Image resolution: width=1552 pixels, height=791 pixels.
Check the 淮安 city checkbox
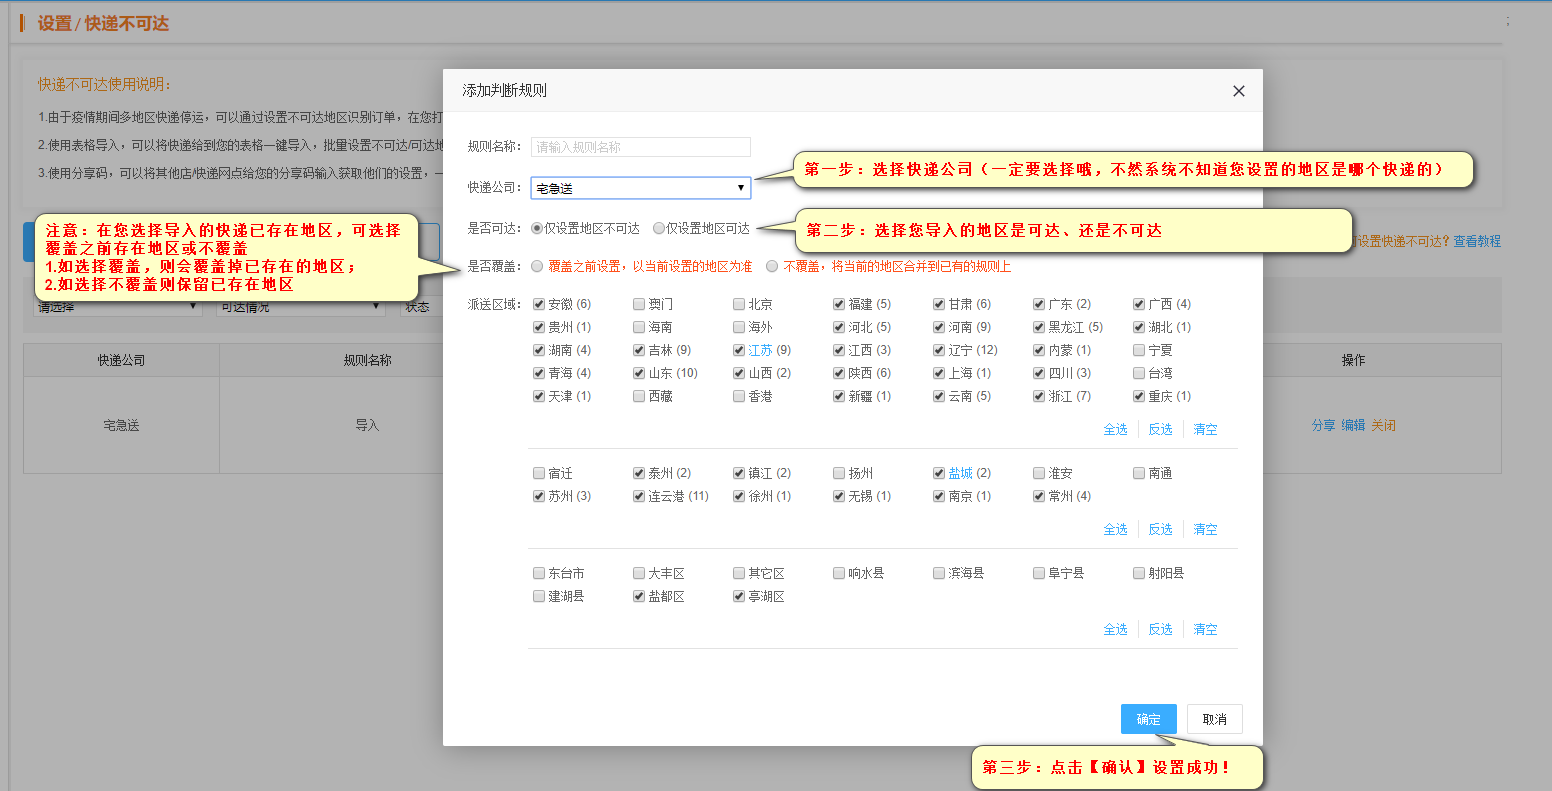tap(1039, 473)
